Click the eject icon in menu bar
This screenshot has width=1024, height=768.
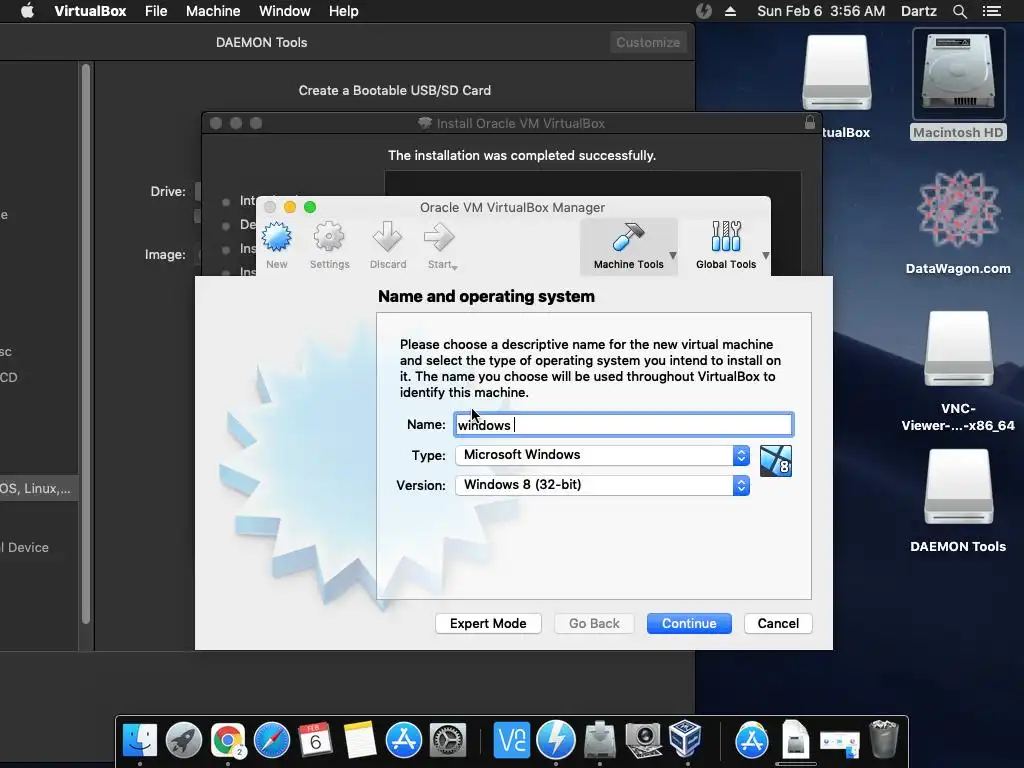pos(730,11)
